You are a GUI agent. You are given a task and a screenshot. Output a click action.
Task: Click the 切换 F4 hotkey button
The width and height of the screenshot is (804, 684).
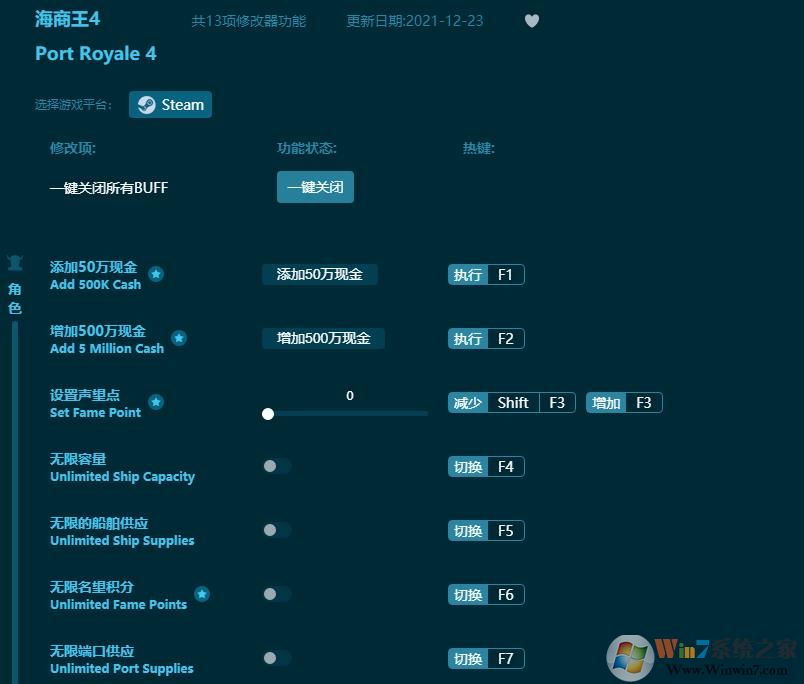(486, 467)
